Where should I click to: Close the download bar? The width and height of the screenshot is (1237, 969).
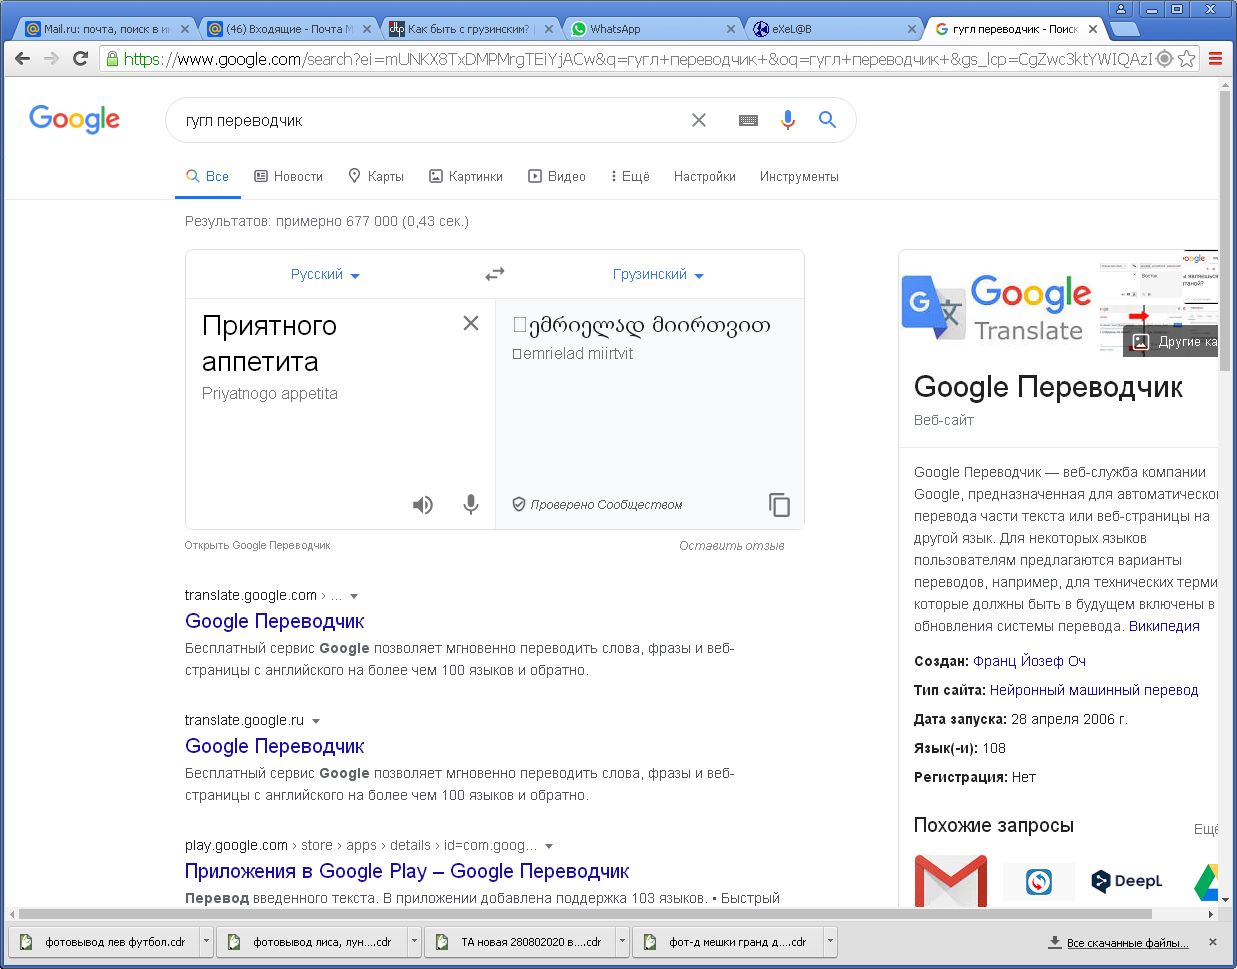1213,942
